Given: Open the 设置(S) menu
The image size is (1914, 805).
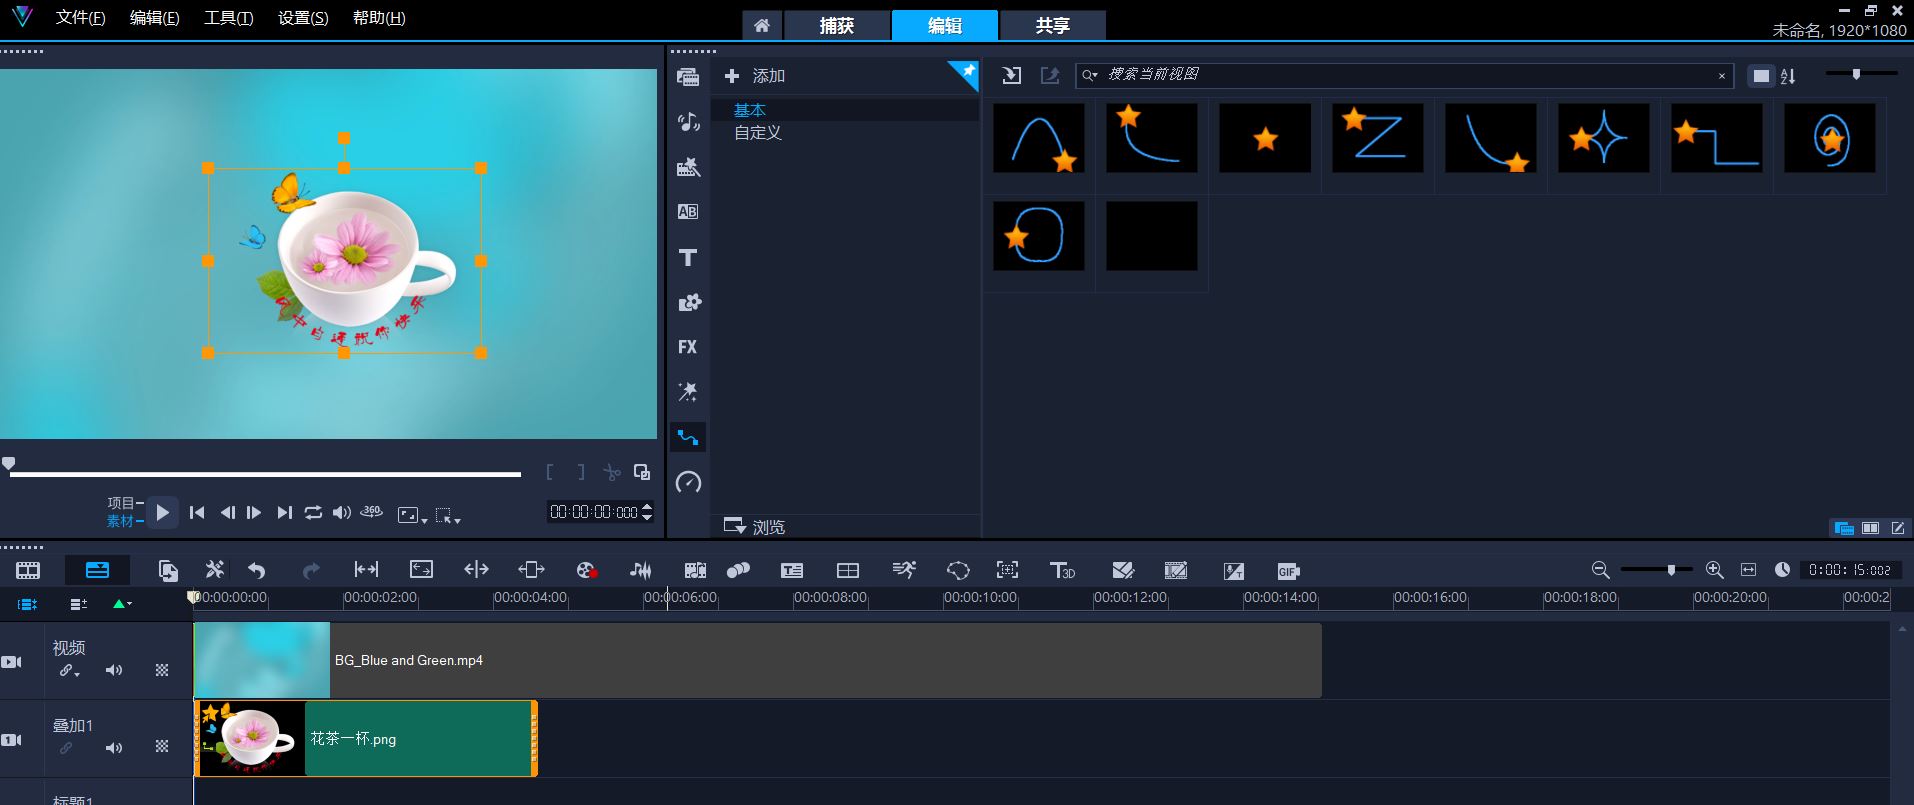Looking at the screenshot, I should 303,18.
